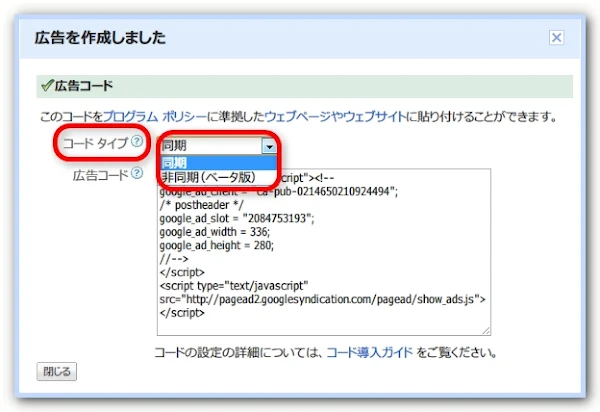Click the /* postheader */ comment line
This screenshot has height=412, width=600.
[x=201, y=205]
